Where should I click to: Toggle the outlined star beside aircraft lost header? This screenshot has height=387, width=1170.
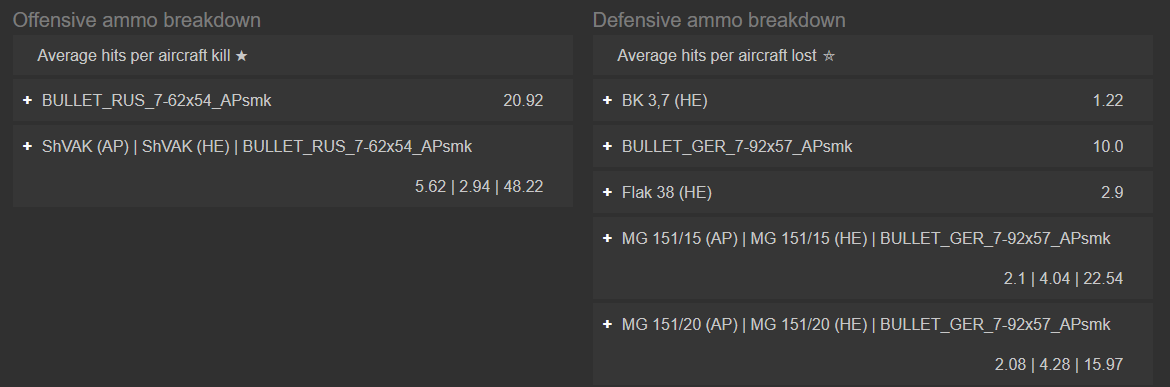pyautogui.click(x=828, y=56)
